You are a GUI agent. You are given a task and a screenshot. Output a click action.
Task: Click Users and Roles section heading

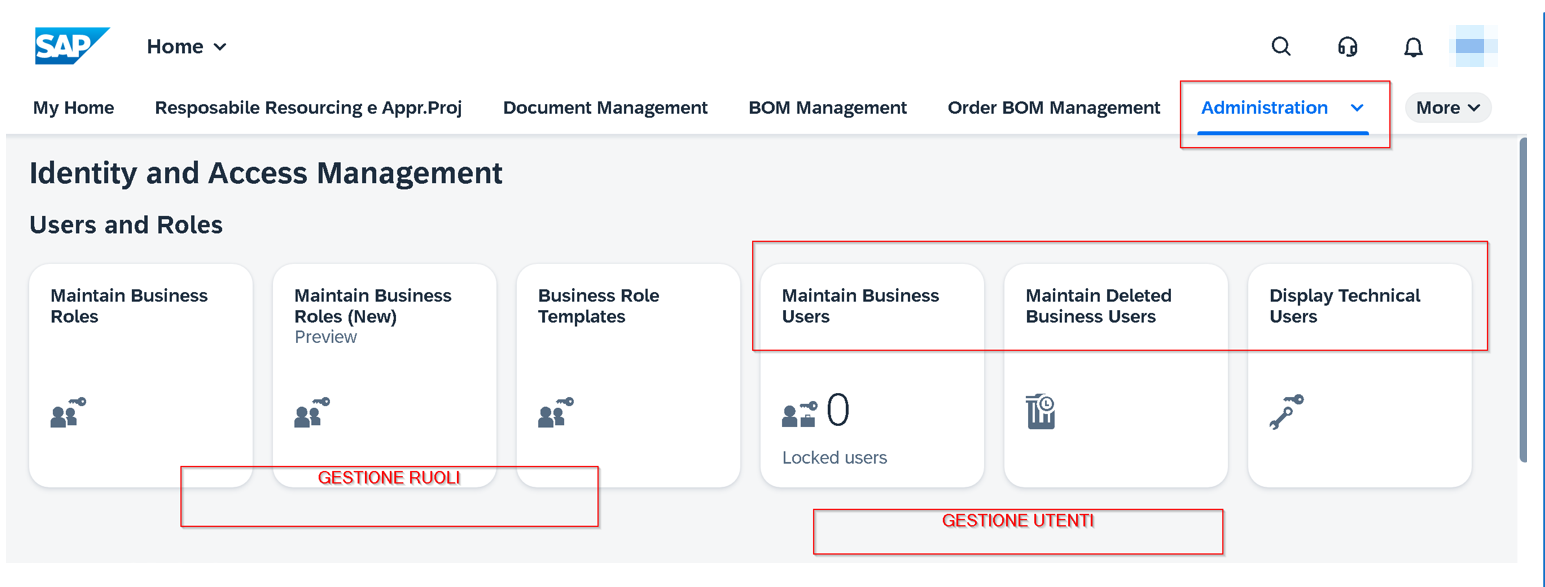(126, 225)
